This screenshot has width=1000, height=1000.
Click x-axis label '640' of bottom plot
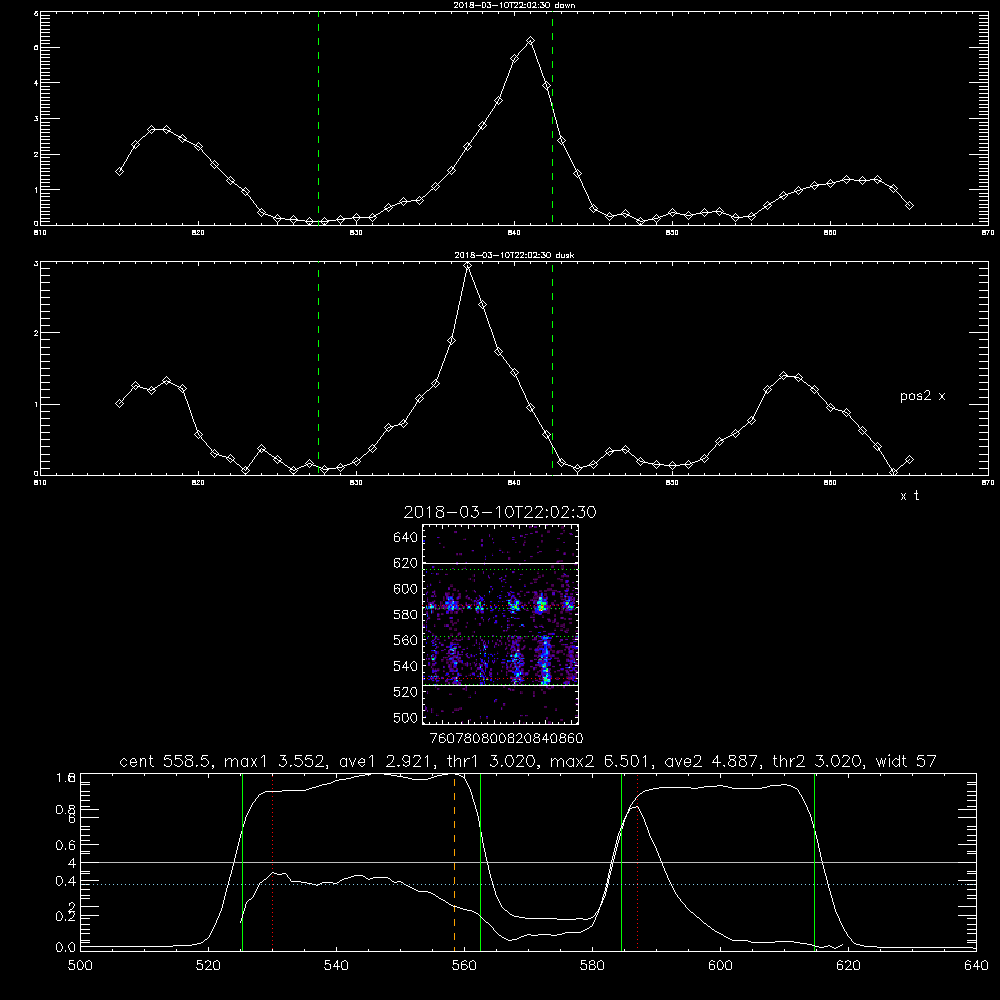976,966
